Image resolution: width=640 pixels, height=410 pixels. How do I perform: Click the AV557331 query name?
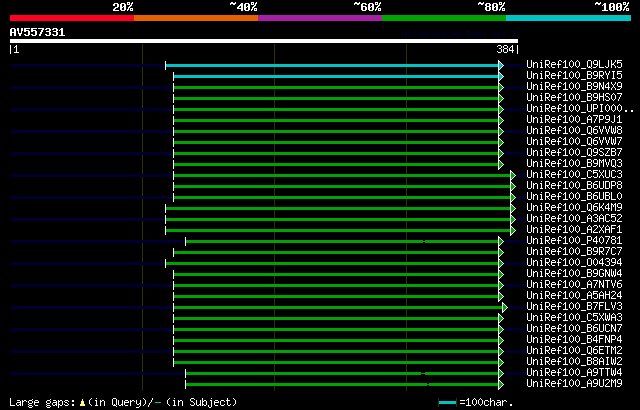pyautogui.click(x=38, y=32)
